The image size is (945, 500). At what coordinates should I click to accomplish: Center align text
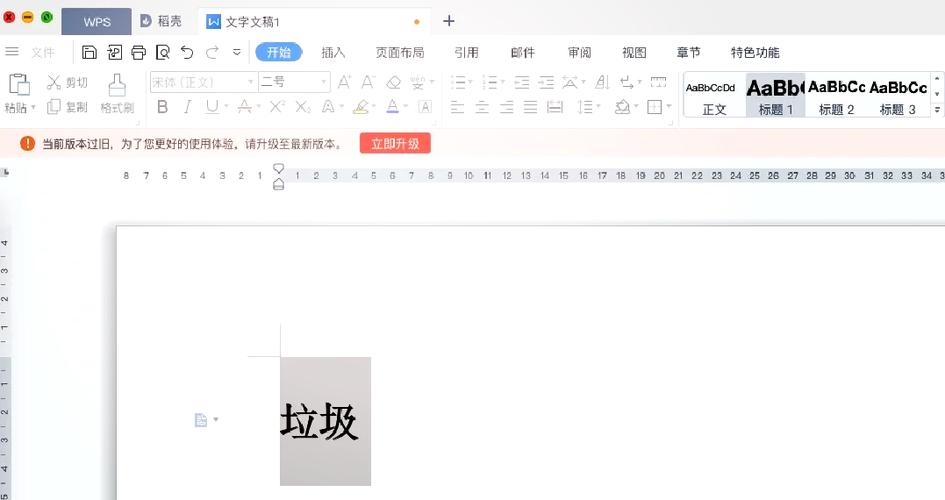point(482,107)
